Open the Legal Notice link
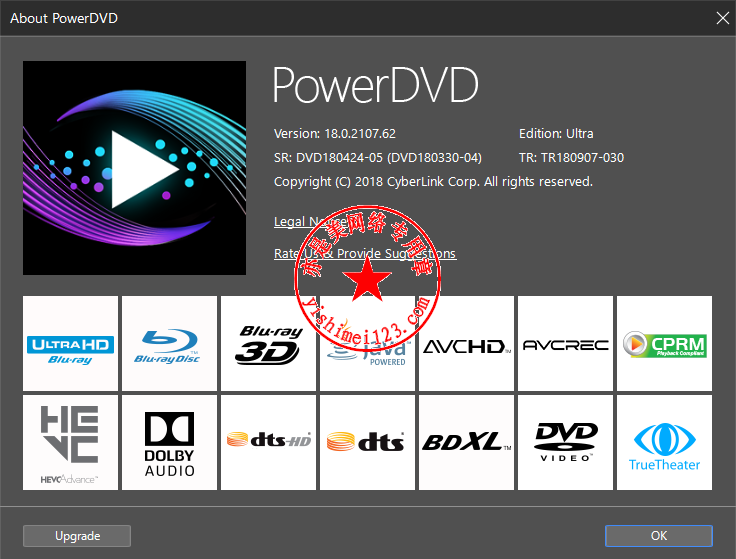This screenshot has height=559, width=736. [x=310, y=221]
